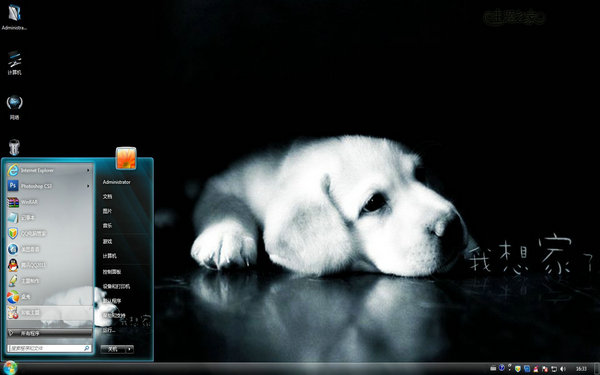Screen dimensions: 600x375
Task: Click the red flag action center tray icon
Action: point(545,369)
